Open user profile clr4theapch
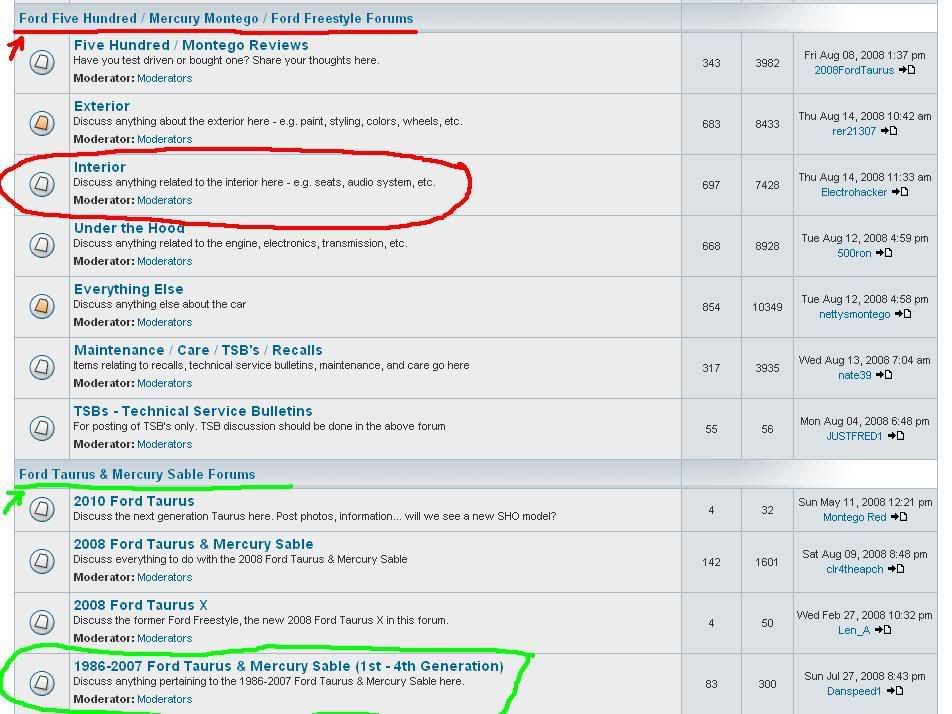This screenshot has width=952, height=714. 854,570
